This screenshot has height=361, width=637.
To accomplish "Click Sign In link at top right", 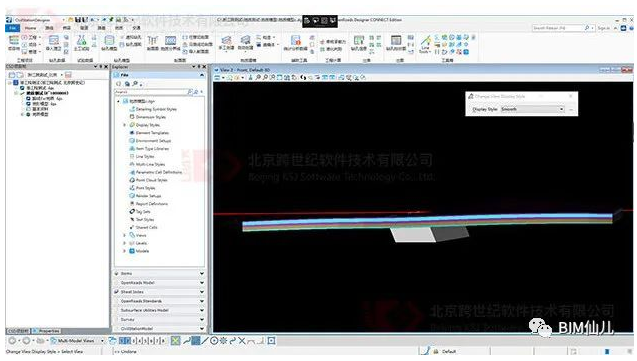I will [603, 28].
